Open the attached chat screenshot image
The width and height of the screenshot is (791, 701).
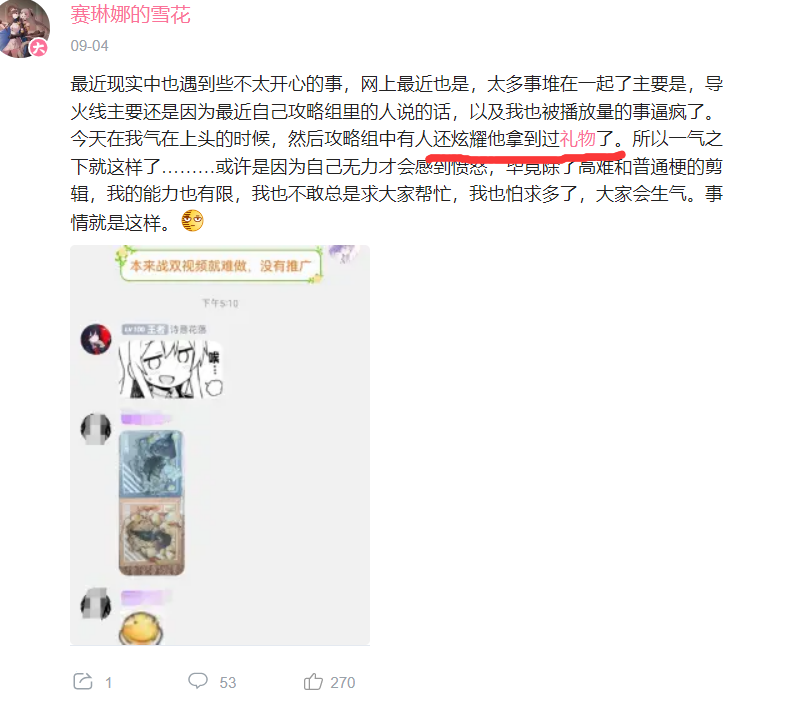pyautogui.click(x=220, y=445)
